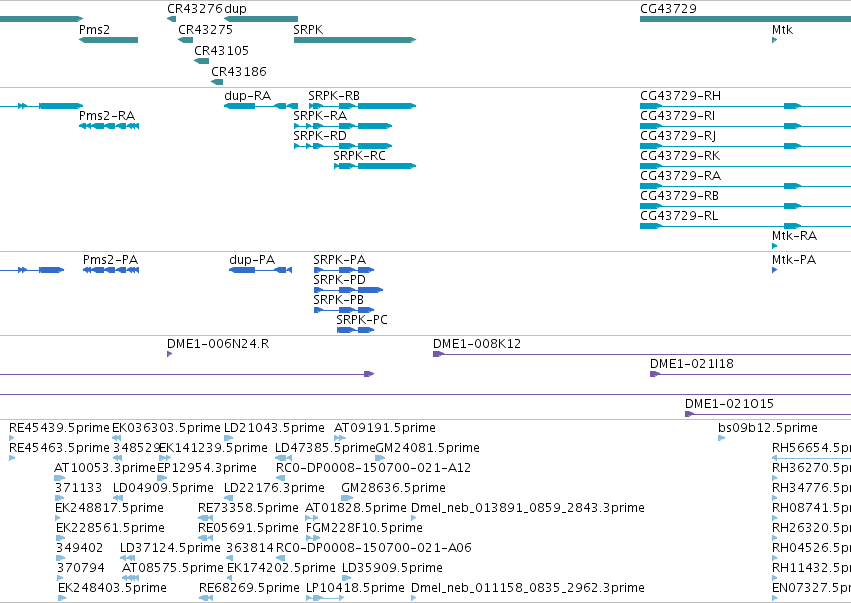Click RC0-DP0008-150700-021-A06 feature
This screenshot has height=603, width=851.
click(279, 558)
